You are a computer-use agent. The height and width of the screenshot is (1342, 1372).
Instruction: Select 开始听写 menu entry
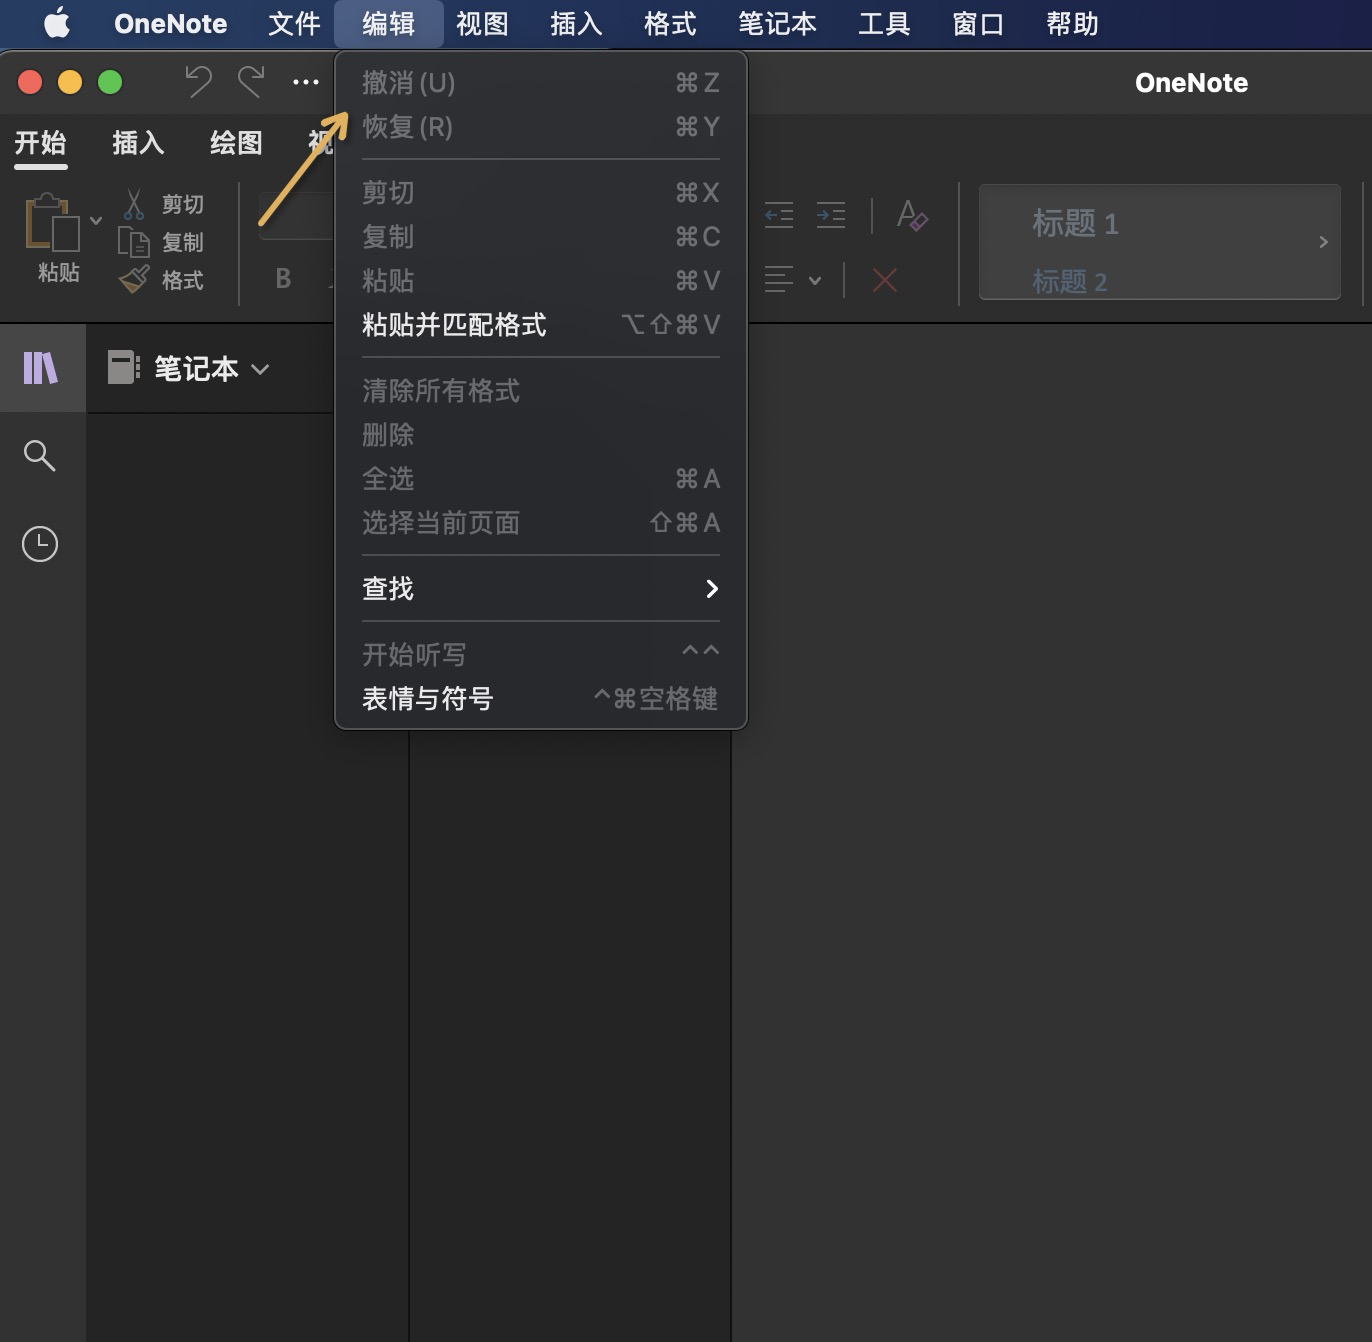[541, 654]
